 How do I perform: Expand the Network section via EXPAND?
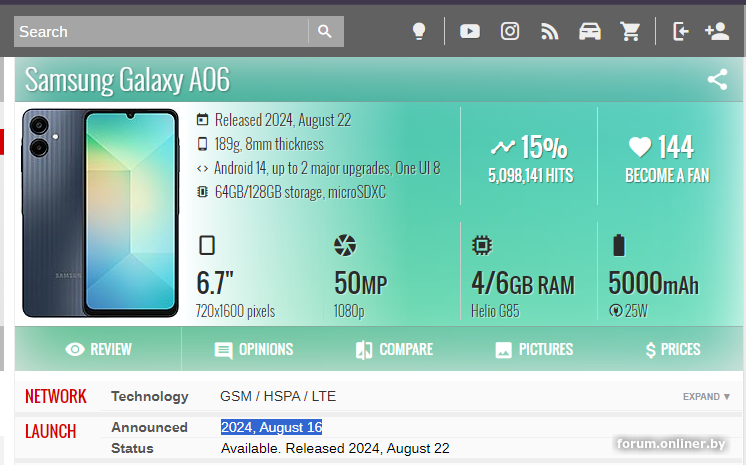click(x=707, y=396)
